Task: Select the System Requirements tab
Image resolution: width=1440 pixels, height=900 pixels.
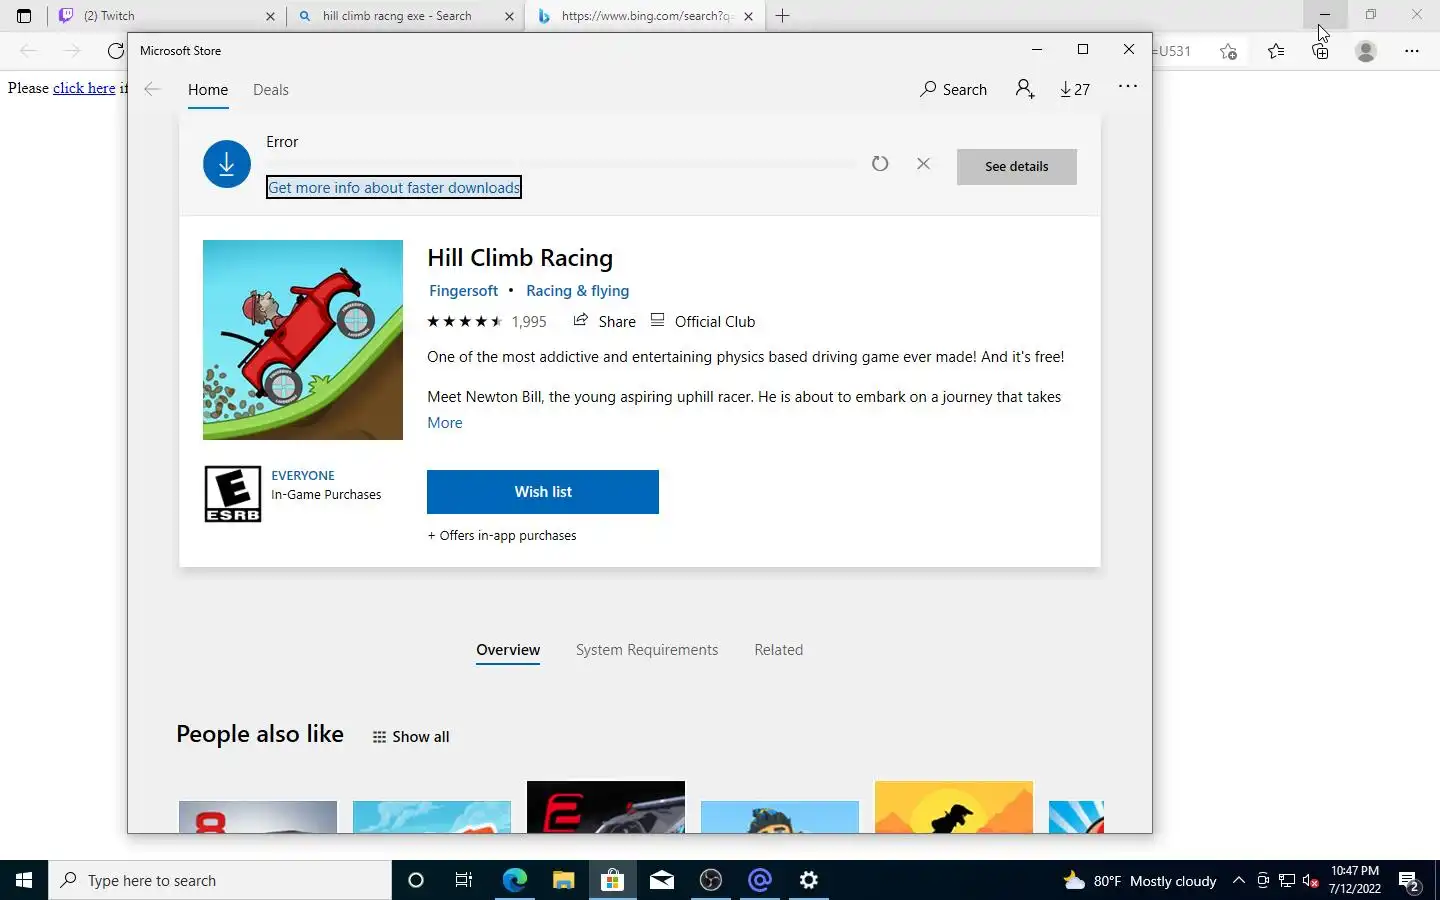Action: (647, 650)
